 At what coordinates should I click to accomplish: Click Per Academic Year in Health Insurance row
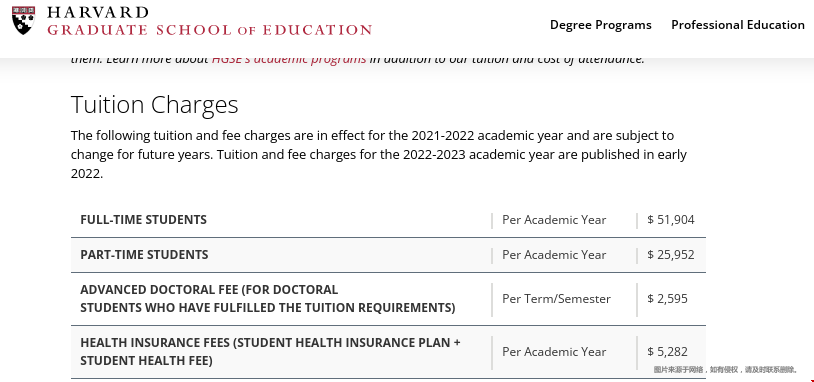tap(554, 351)
